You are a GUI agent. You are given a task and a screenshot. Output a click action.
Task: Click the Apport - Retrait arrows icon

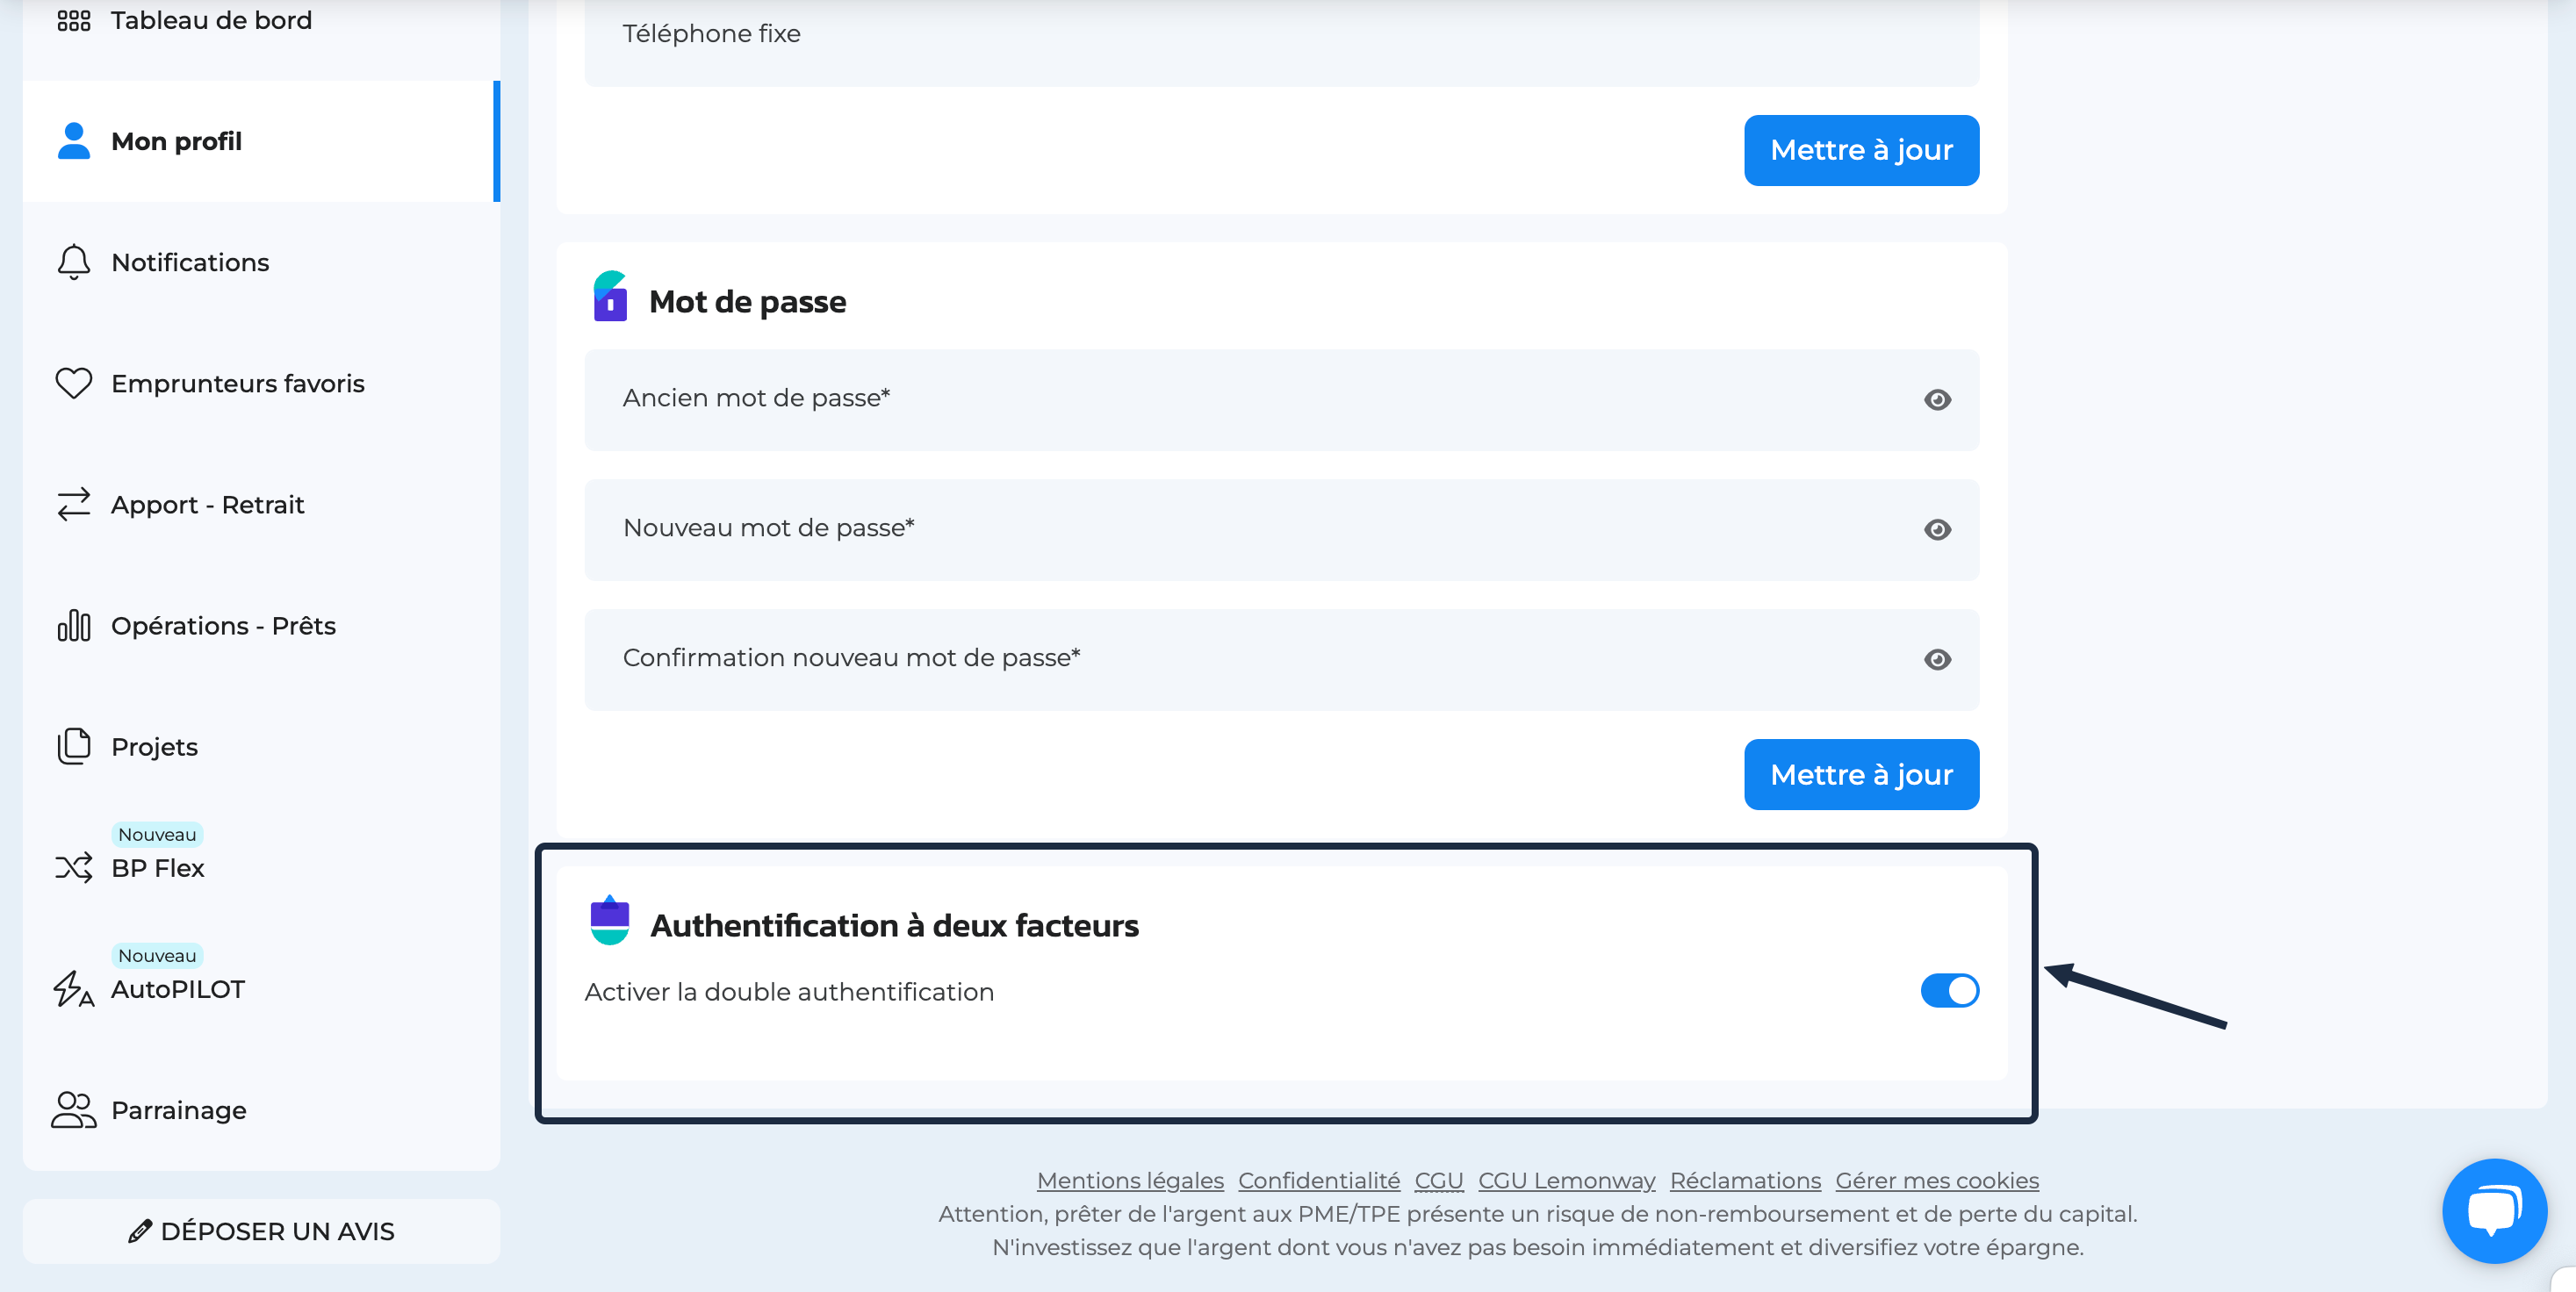pos(74,504)
